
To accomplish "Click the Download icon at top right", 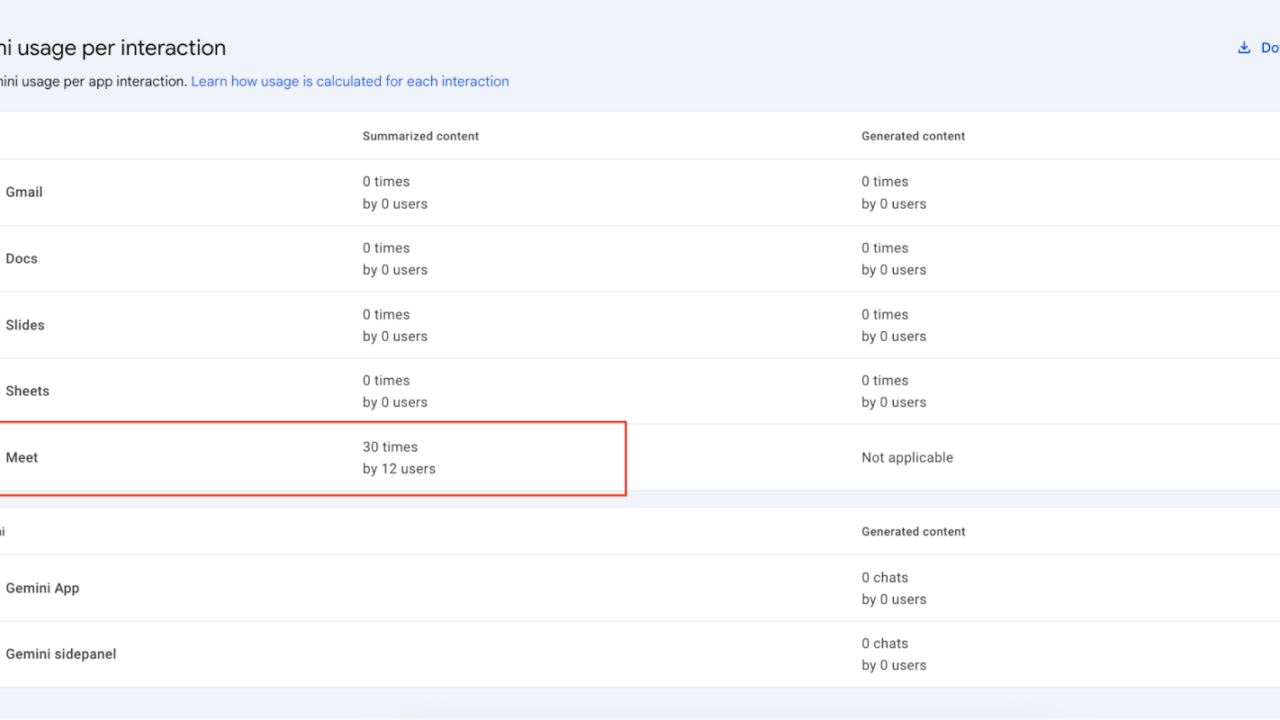I will (1244, 47).
